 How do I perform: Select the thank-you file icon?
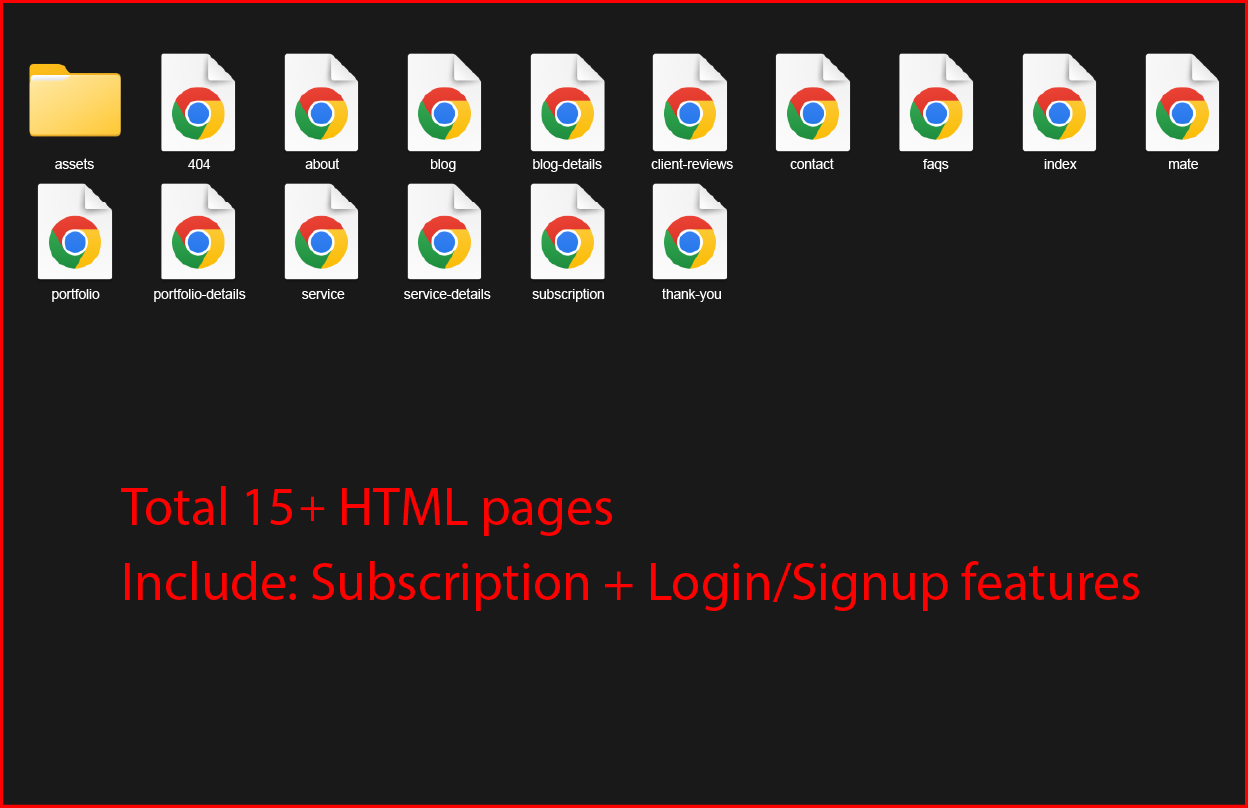tap(690, 231)
